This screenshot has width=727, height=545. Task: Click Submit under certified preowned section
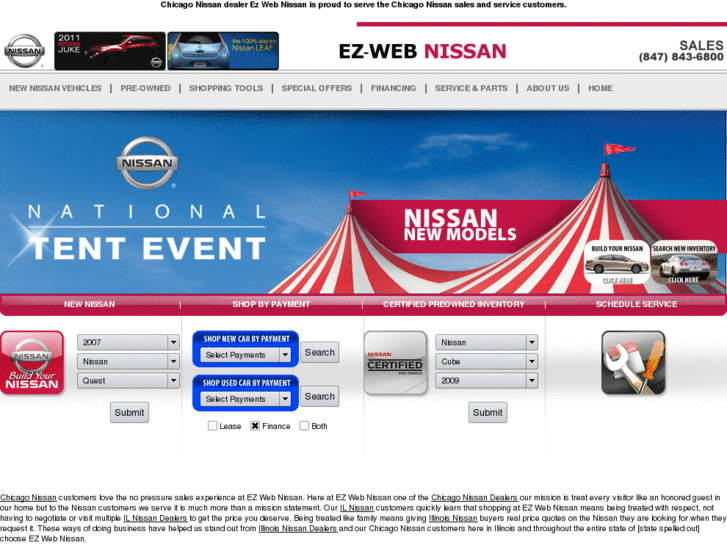pyautogui.click(x=487, y=412)
